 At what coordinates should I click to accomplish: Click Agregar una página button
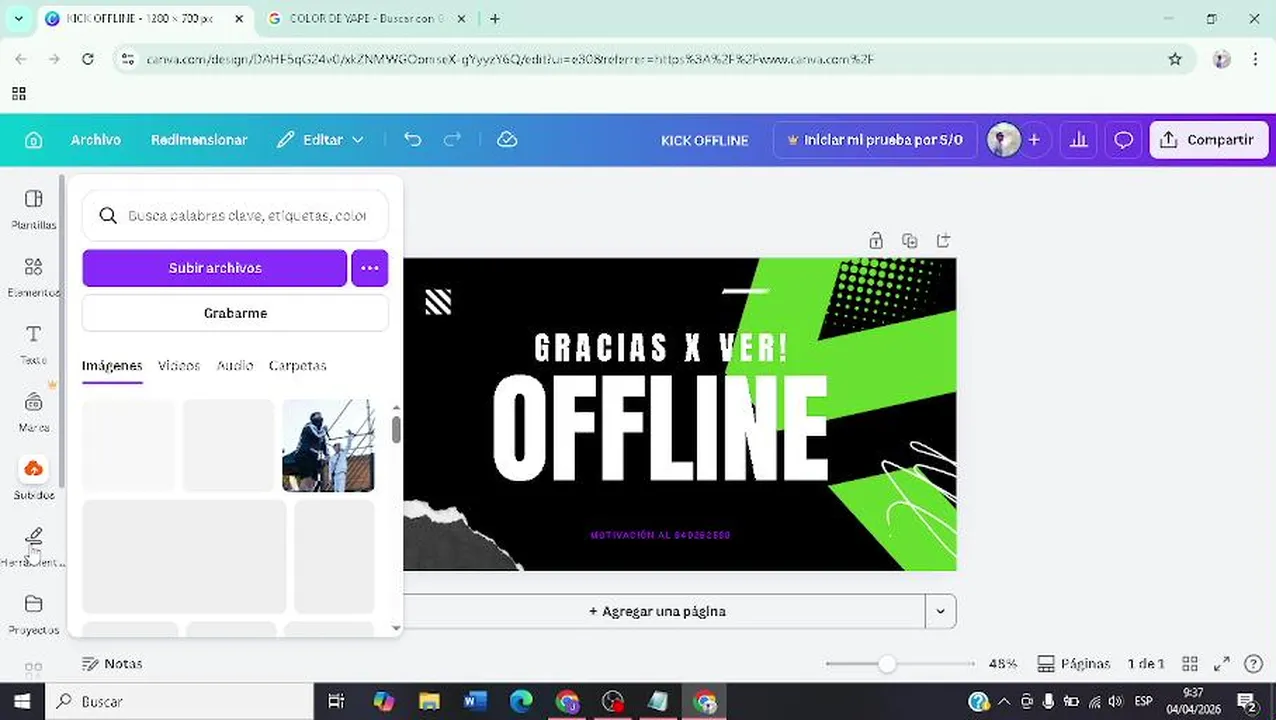[x=659, y=611]
